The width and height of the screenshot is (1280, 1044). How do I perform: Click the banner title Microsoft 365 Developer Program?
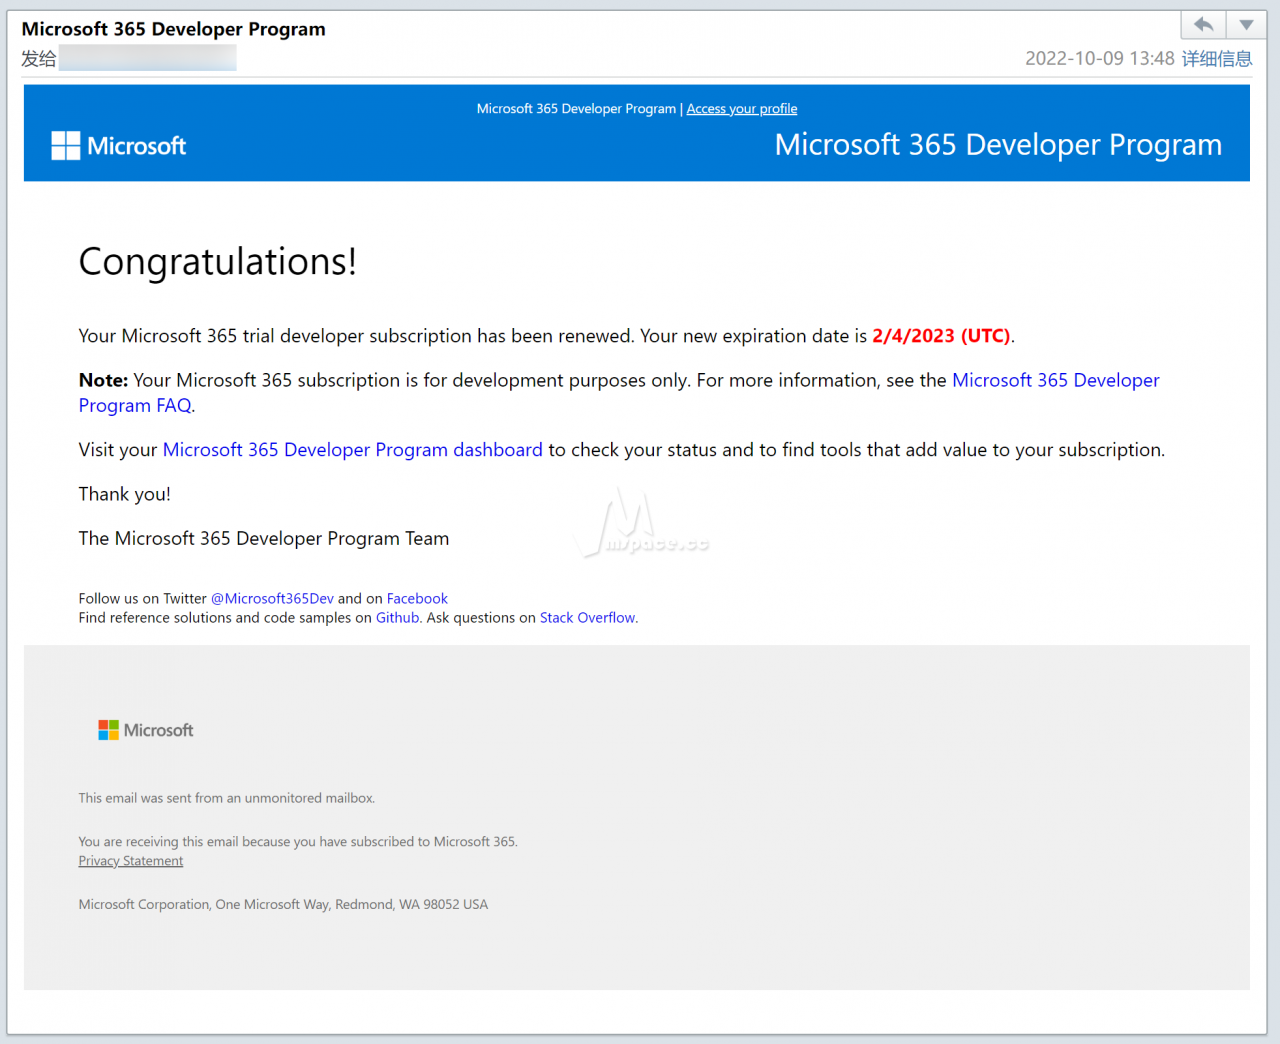click(x=998, y=145)
